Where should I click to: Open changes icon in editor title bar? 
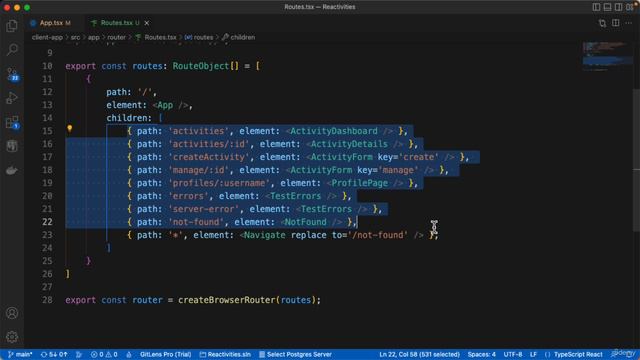click(602, 23)
